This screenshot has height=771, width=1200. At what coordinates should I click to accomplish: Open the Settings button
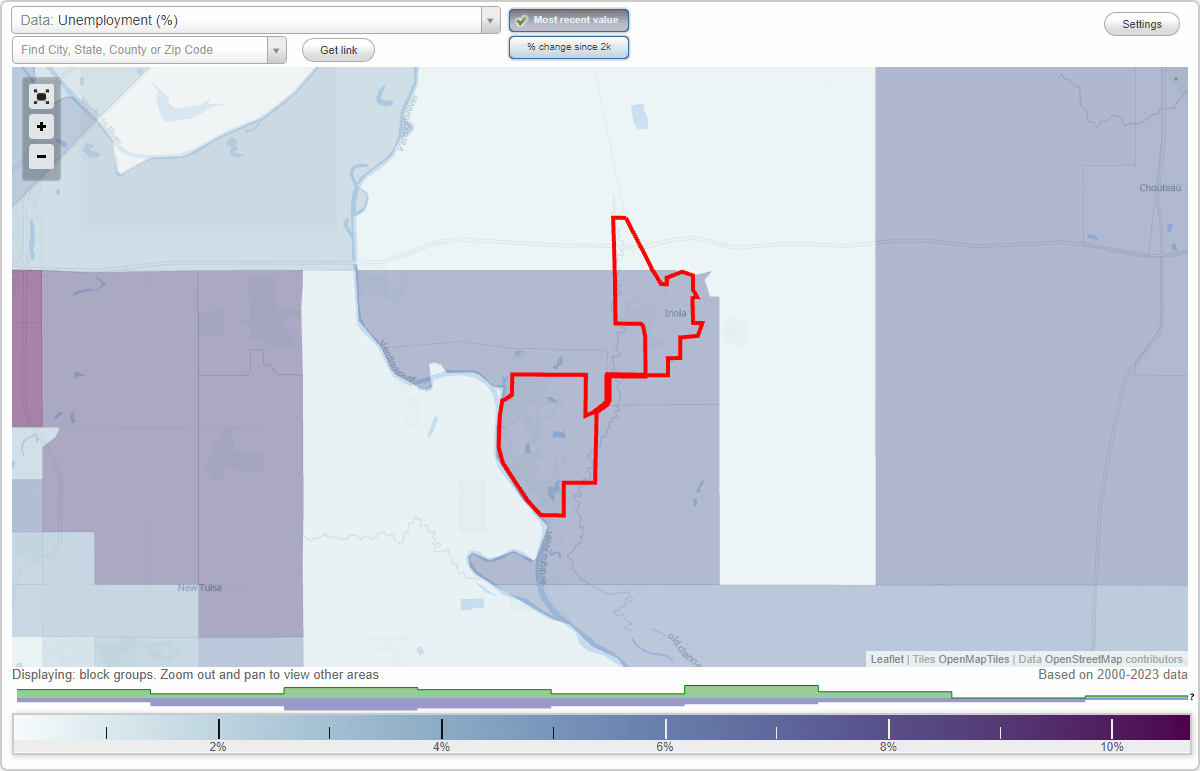pyautogui.click(x=1142, y=24)
